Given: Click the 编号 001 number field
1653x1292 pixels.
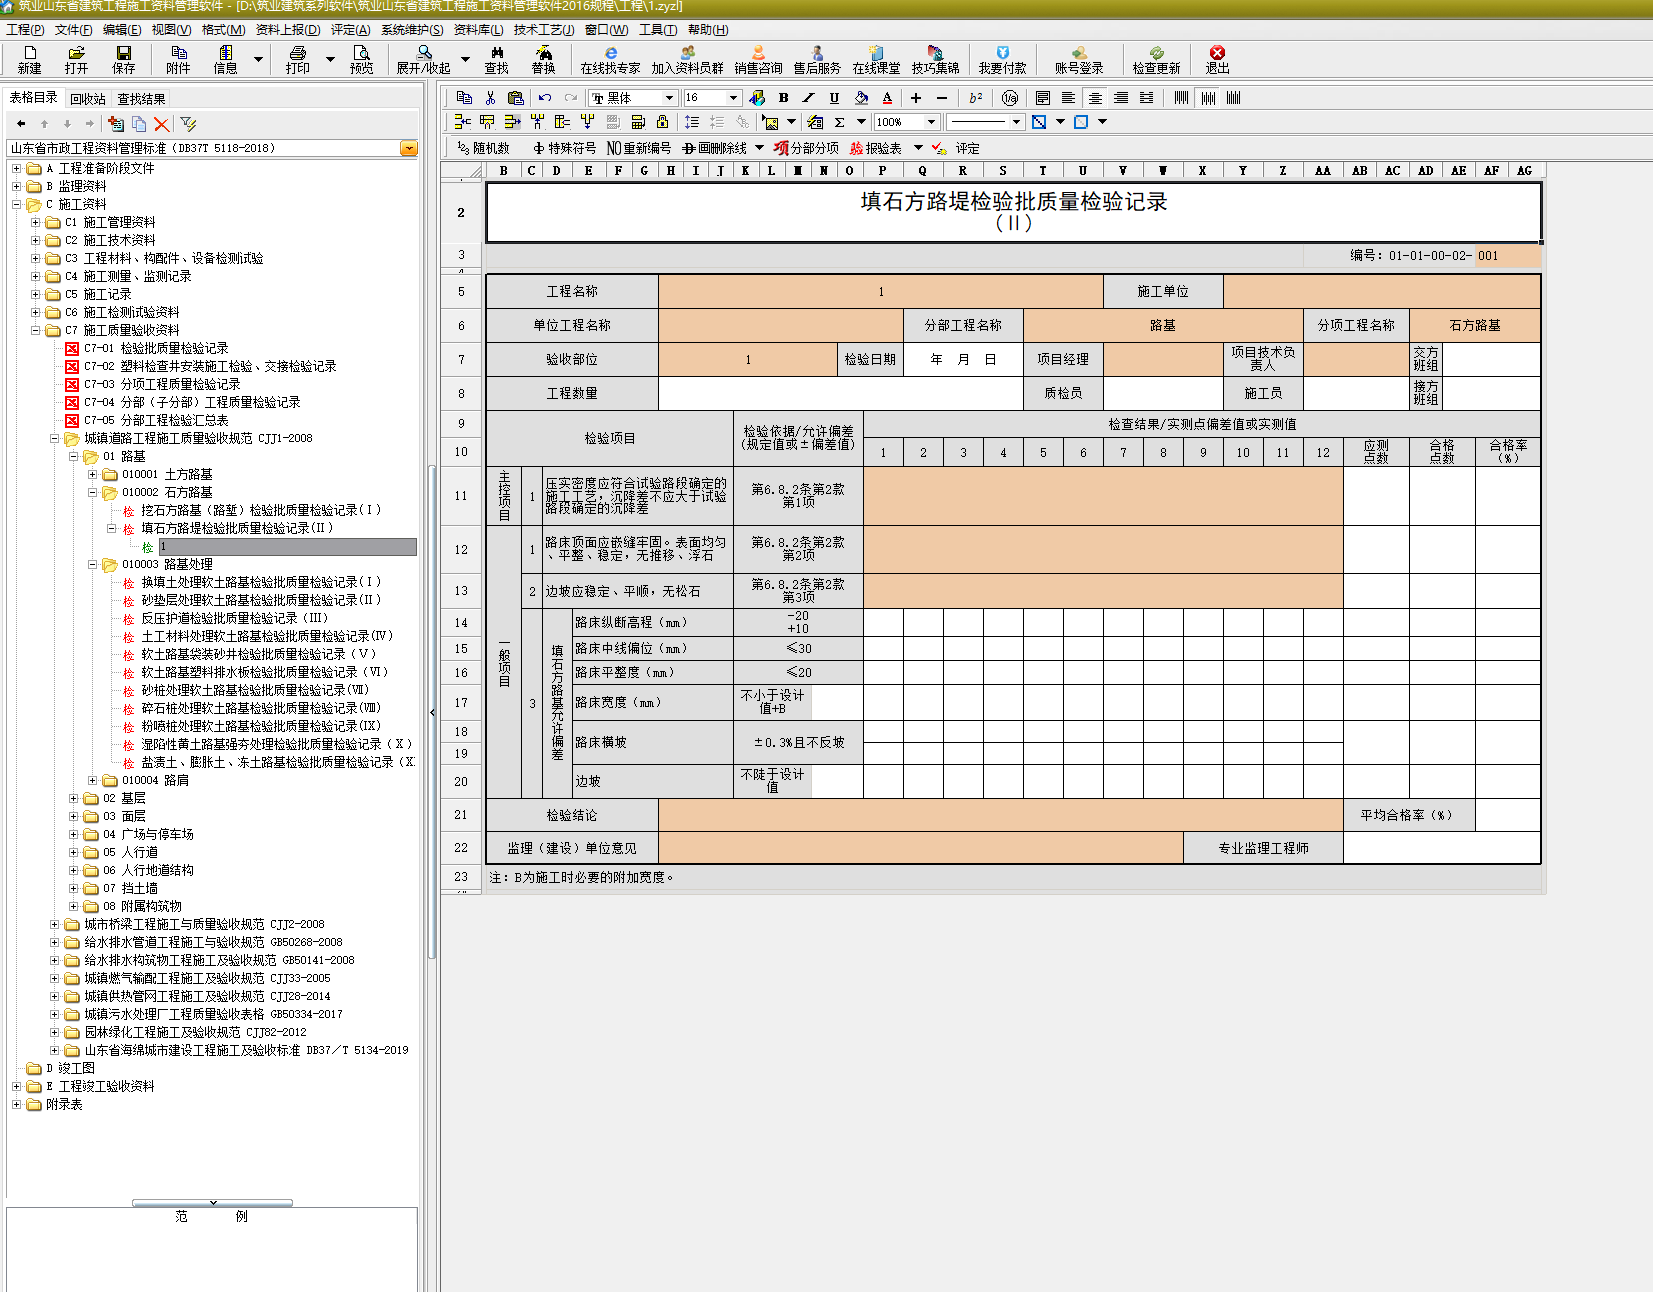Looking at the screenshot, I should tap(1507, 255).
